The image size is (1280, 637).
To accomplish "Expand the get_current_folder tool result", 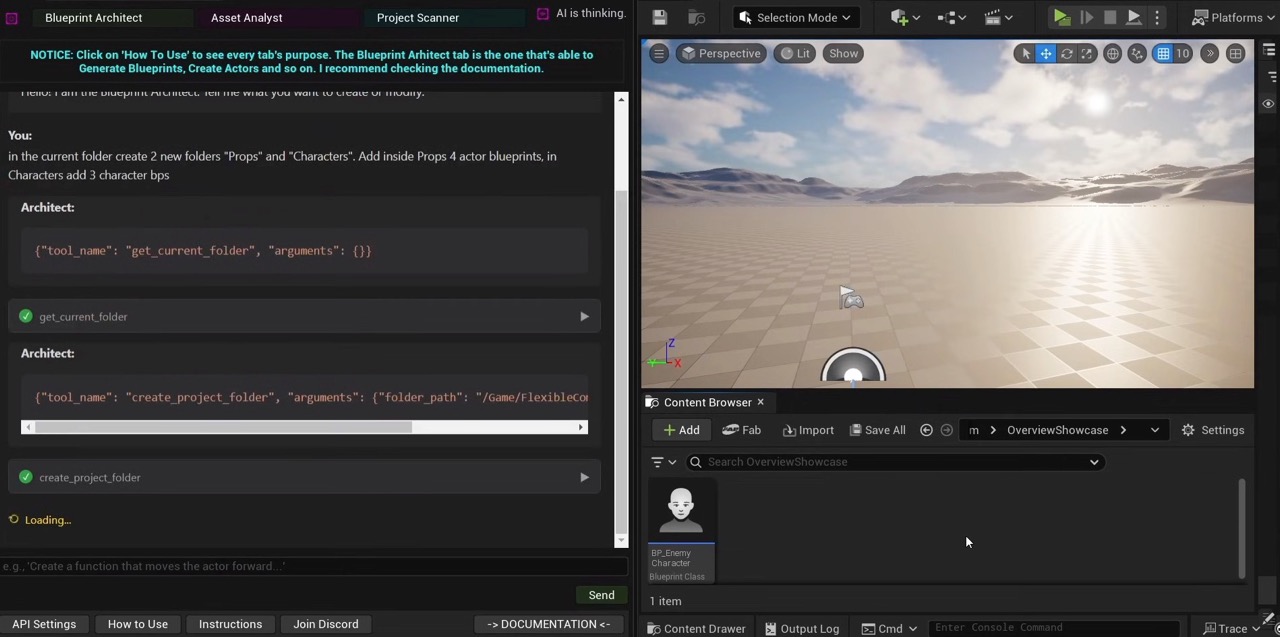I will pyautogui.click(x=584, y=317).
